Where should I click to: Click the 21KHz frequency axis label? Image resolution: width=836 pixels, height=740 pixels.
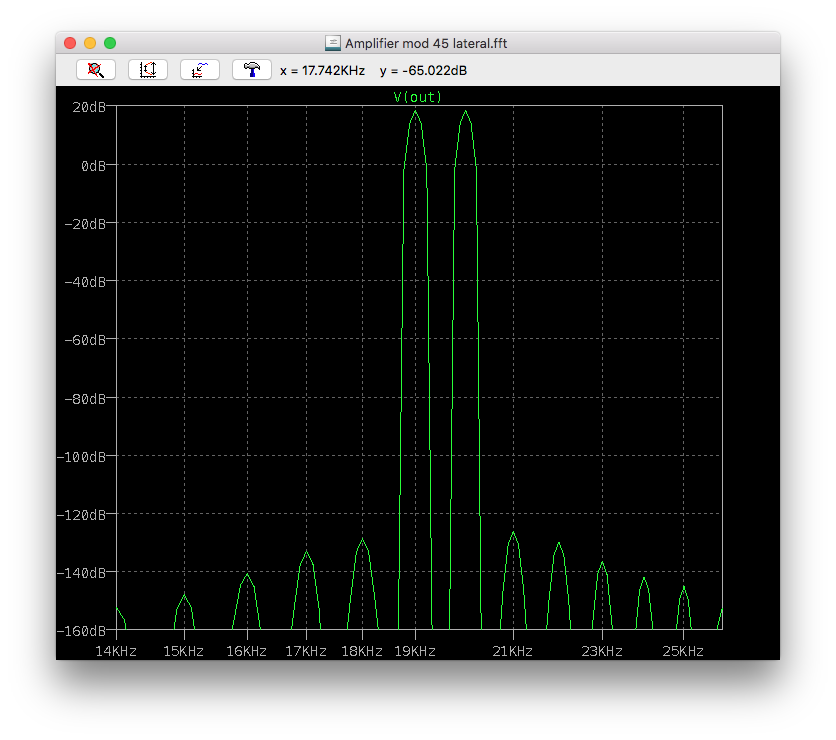tap(512, 651)
